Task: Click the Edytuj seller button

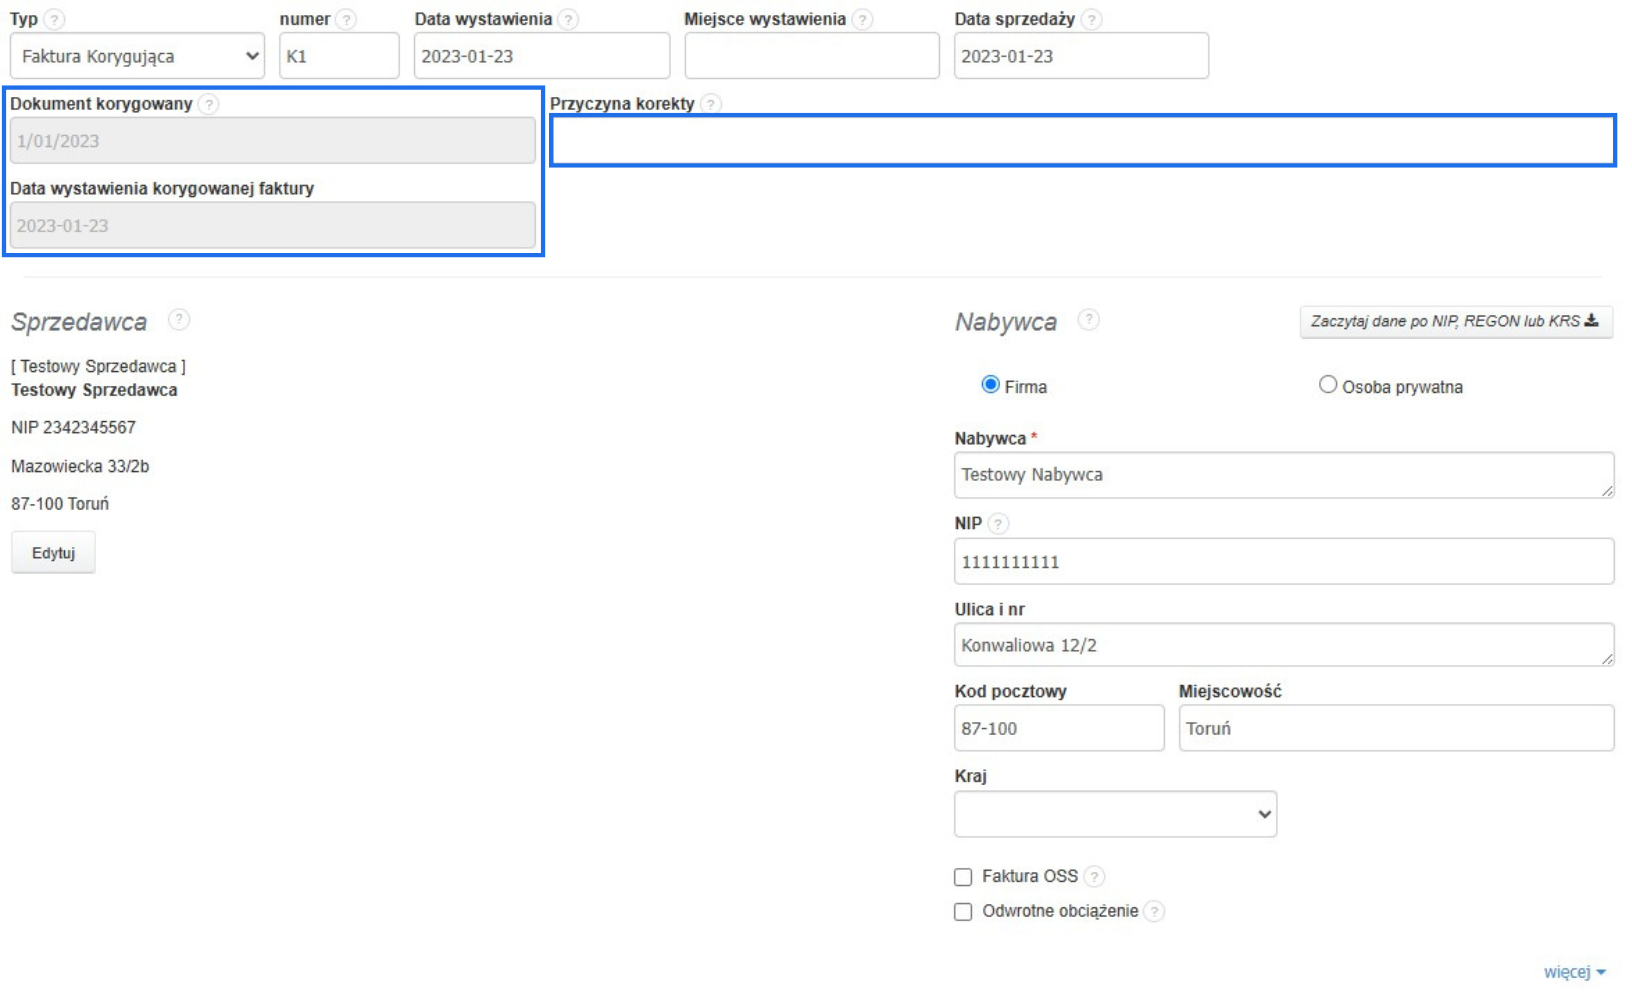Action: click(x=53, y=553)
